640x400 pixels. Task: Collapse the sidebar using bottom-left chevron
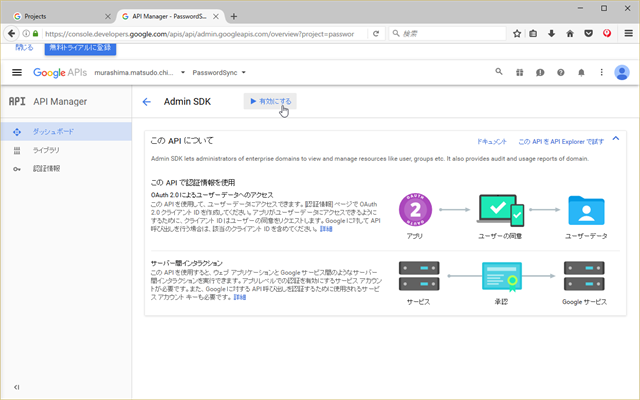click(x=17, y=387)
